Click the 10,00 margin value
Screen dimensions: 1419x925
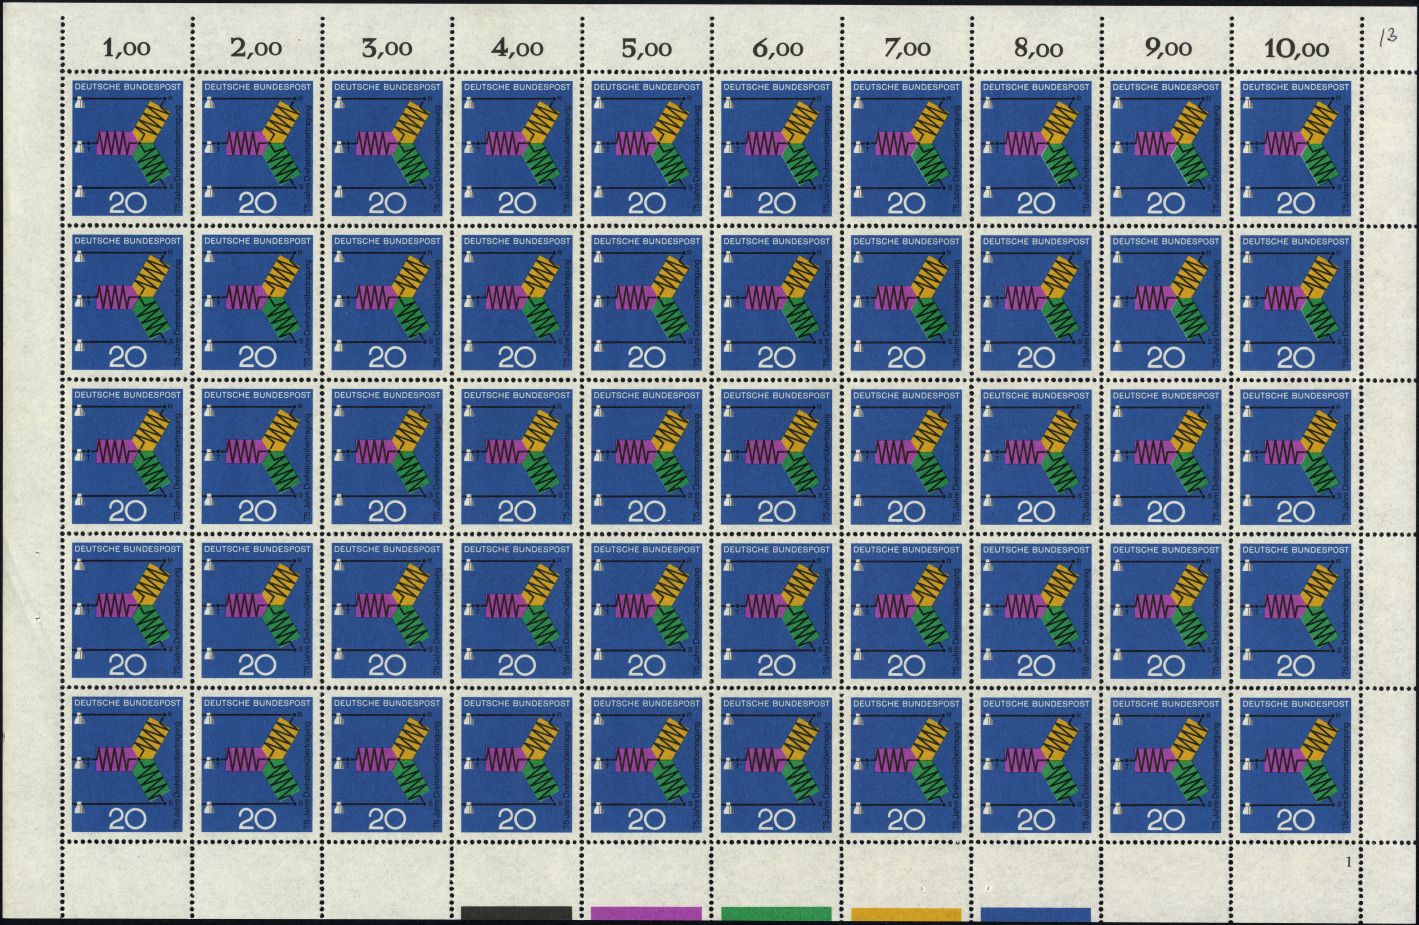1296,47
